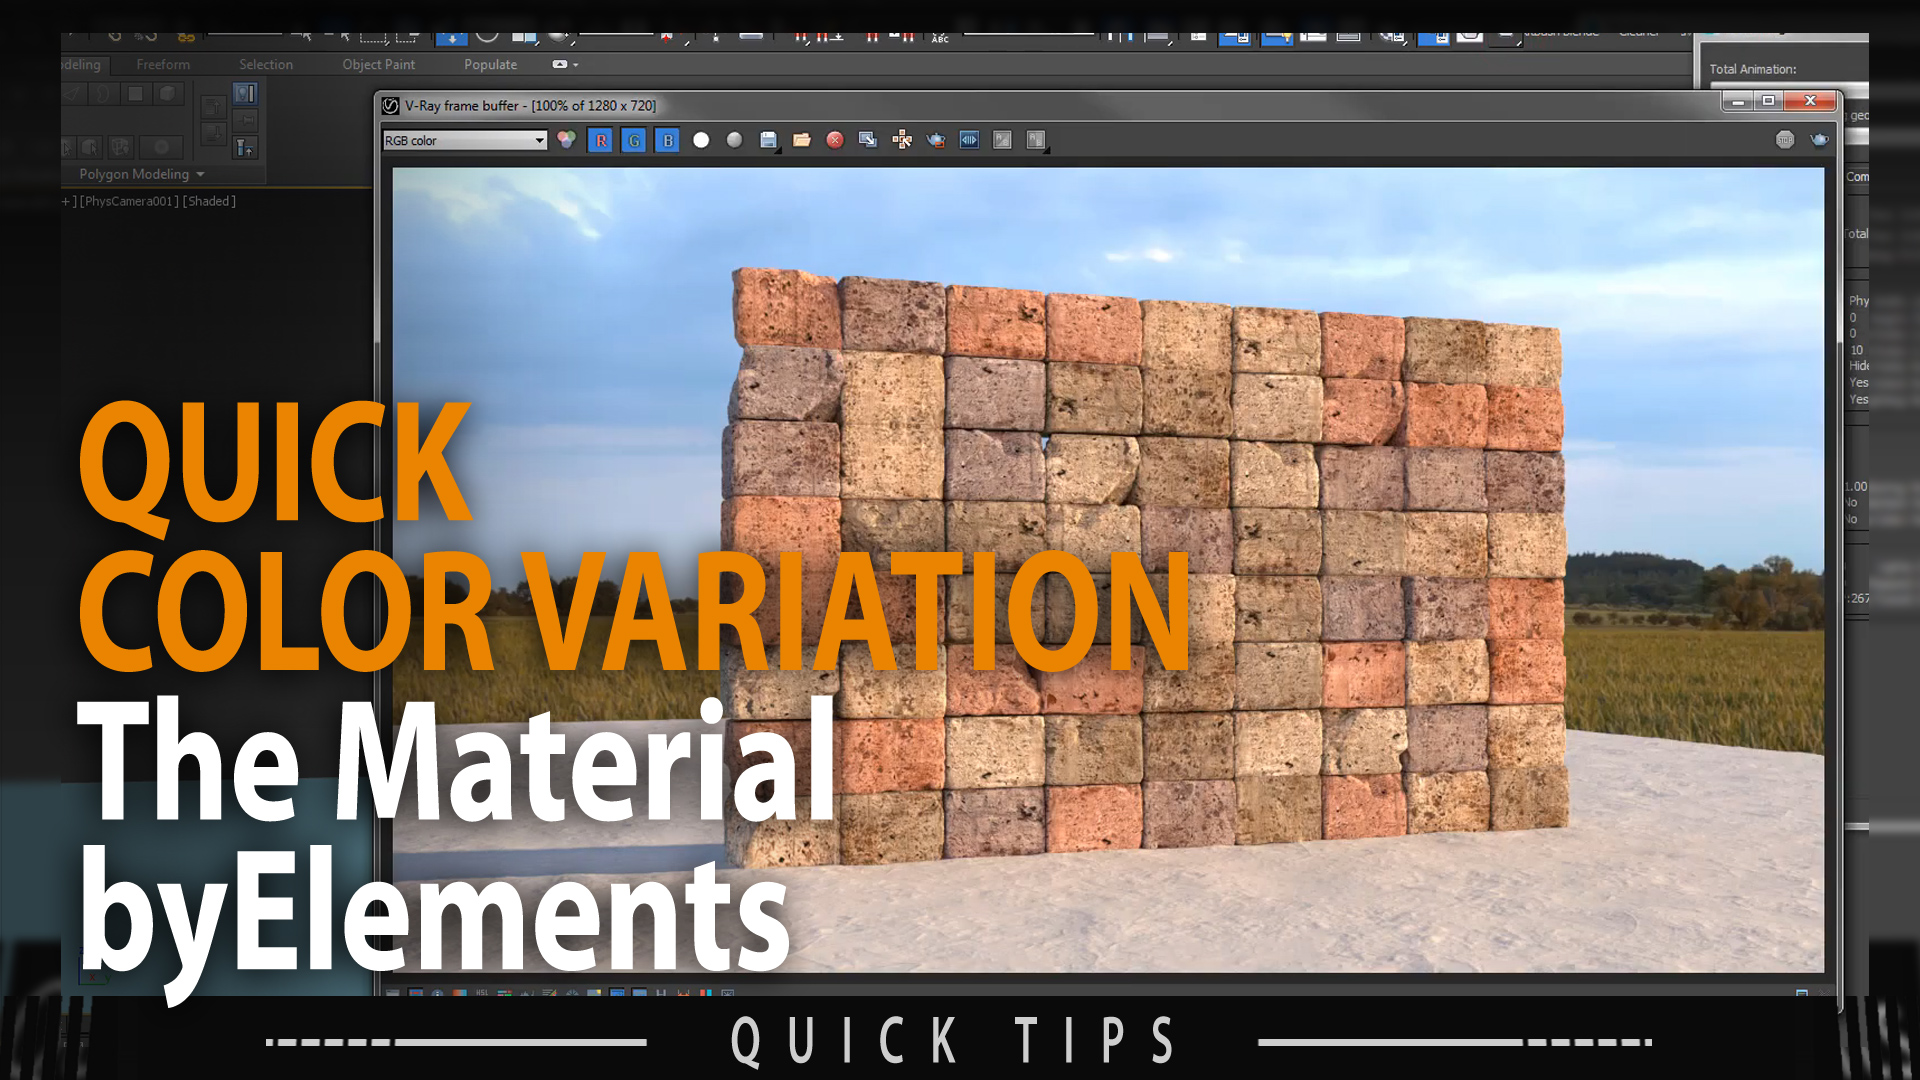Image resolution: width=1920 pixels, height=1080 pixels.
Task: Clear the frame buffer image
Action: click(x=835, y=140)
